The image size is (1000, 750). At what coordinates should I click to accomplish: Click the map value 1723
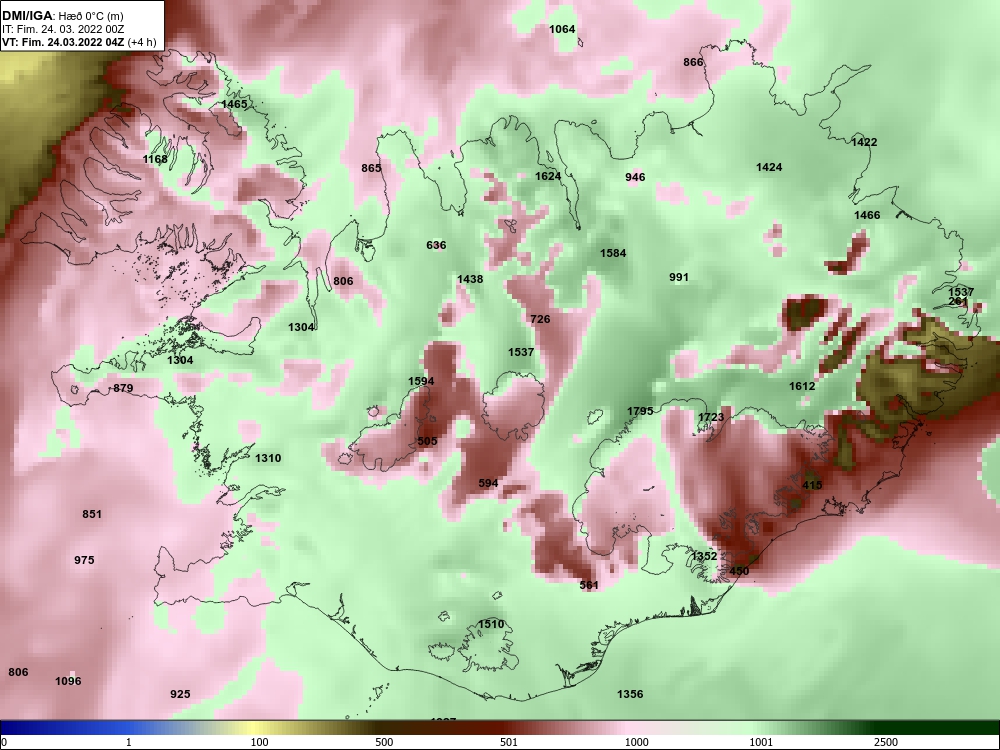click(711, 417)
